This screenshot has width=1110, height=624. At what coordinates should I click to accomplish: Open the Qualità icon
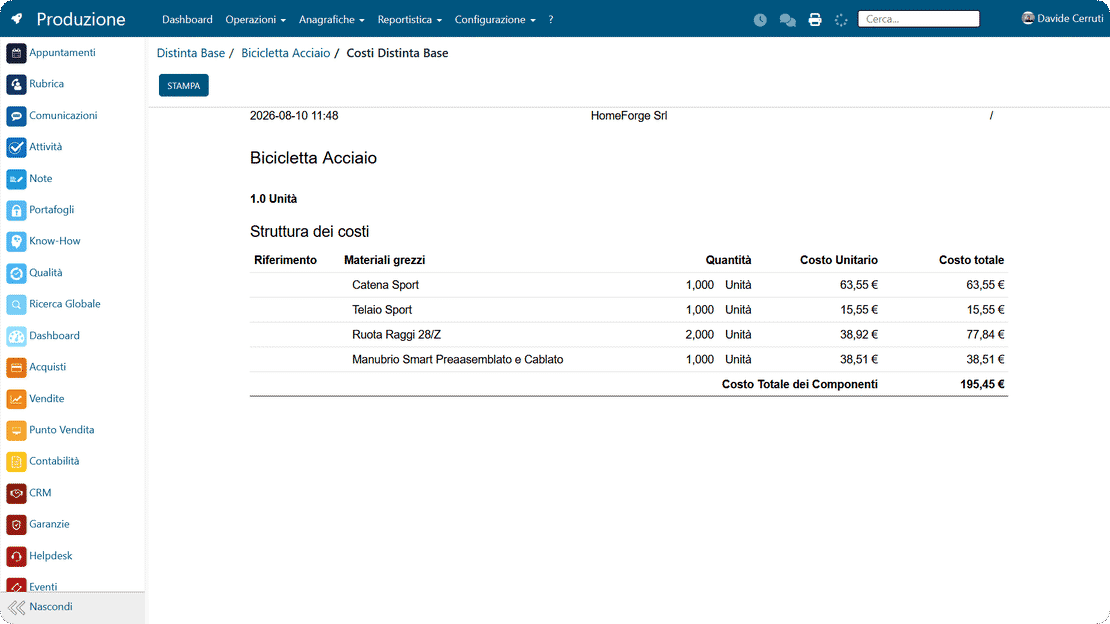click(x=16, y=273)
